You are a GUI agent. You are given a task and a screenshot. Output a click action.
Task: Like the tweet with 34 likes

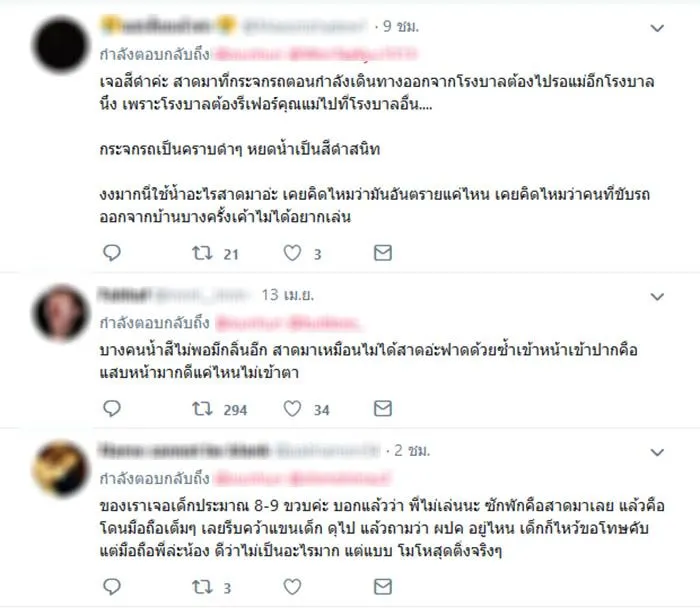click(292, 408)
